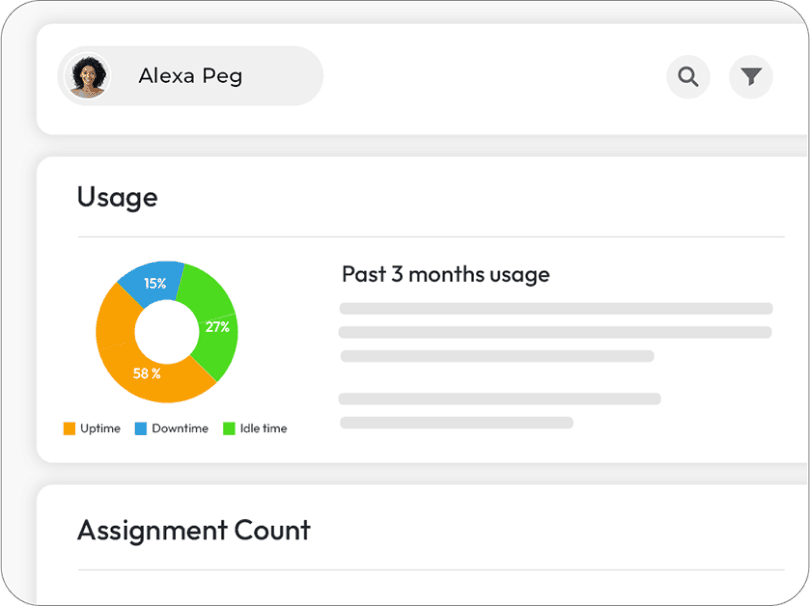Click the search magnifier icon
Image resolution: width=810 pixels, height=606 pixels.
point(688,77)
